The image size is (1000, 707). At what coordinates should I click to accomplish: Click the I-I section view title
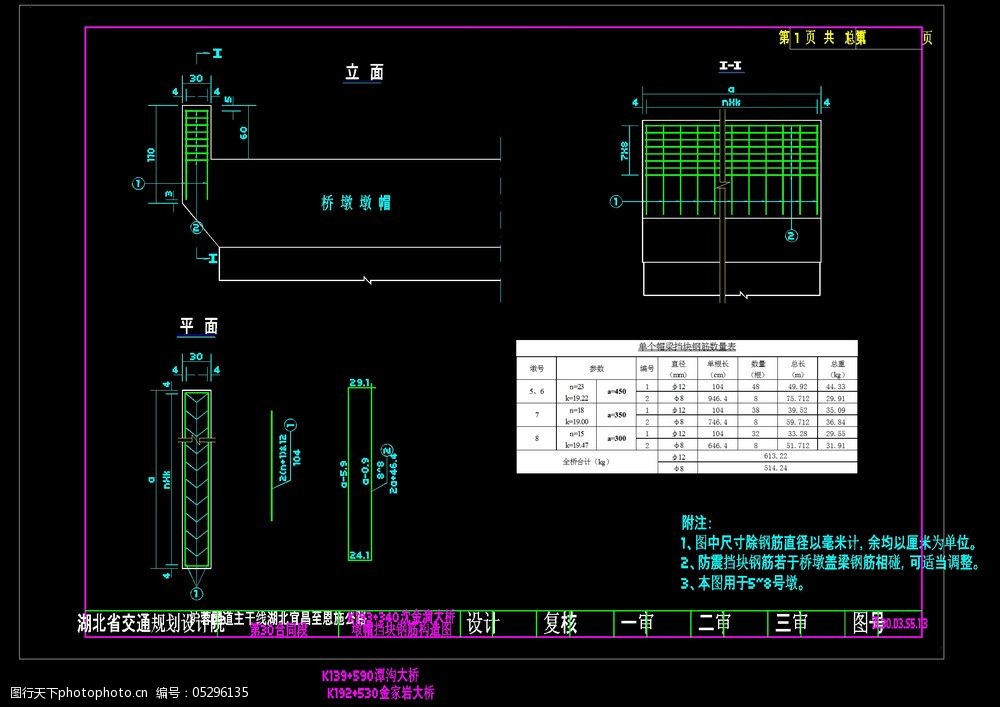click(x=730, y=67)
